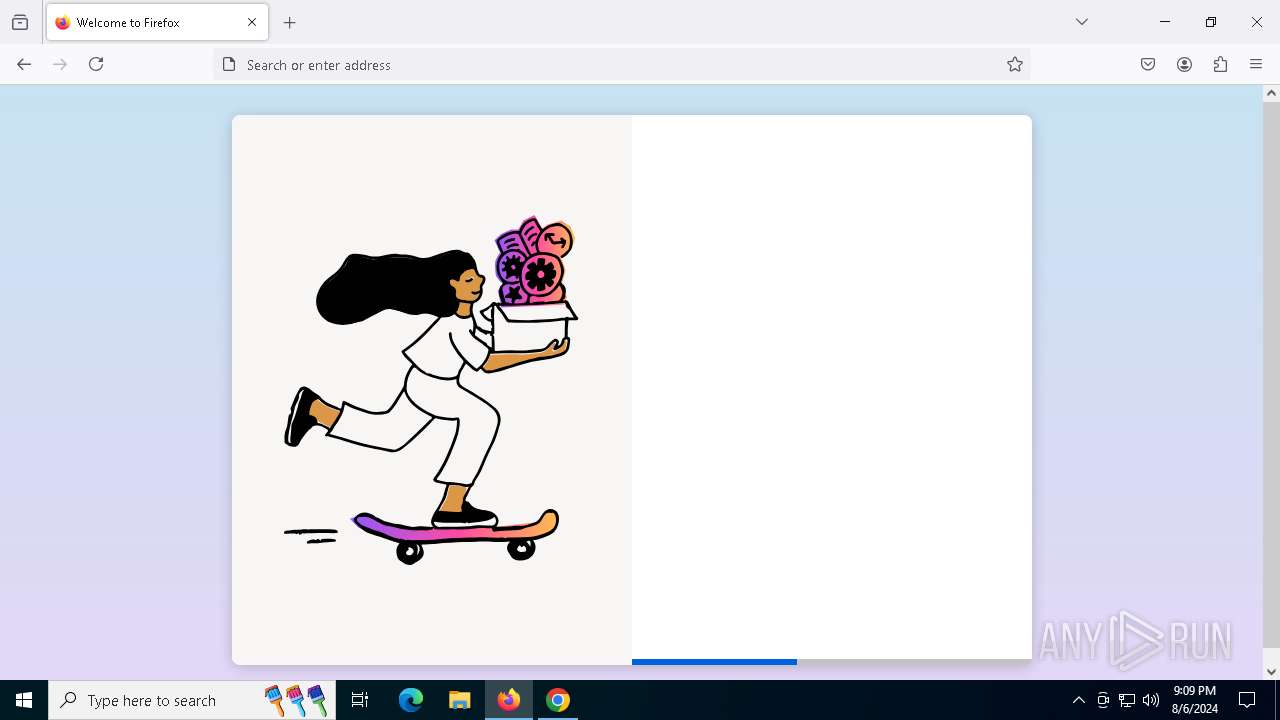Show hidden system tray icons
The image size is (1280, 720).
[1078, 700]
